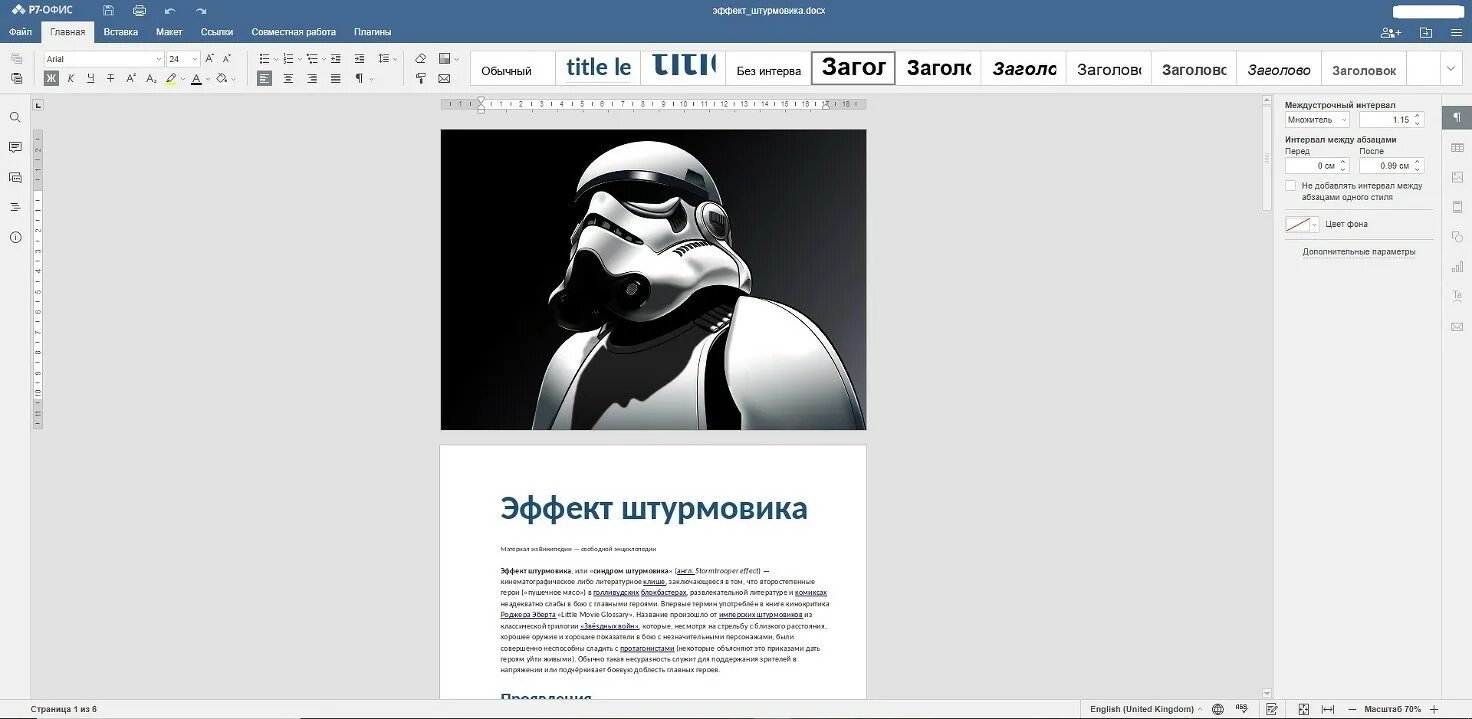Check 'Не добавлять интервал между абзацами' box
1472x719 pixels.
1291,186
